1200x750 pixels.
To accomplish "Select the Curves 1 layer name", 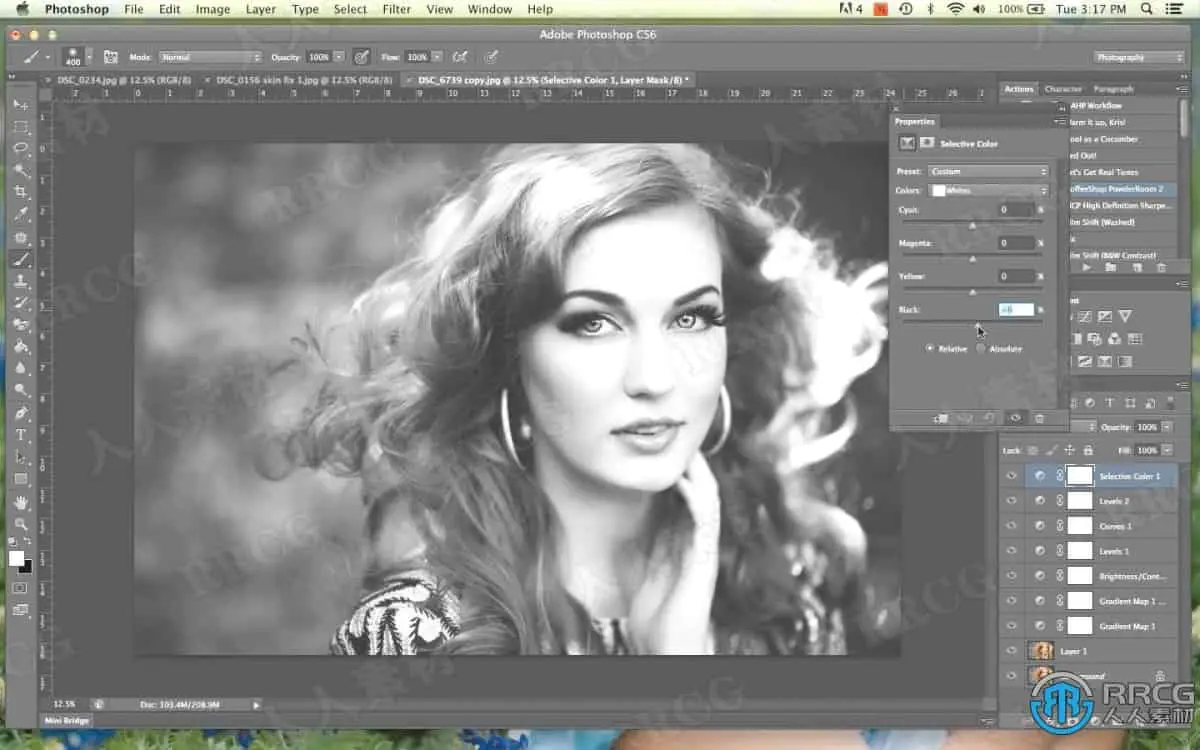I will point(1116,526).
